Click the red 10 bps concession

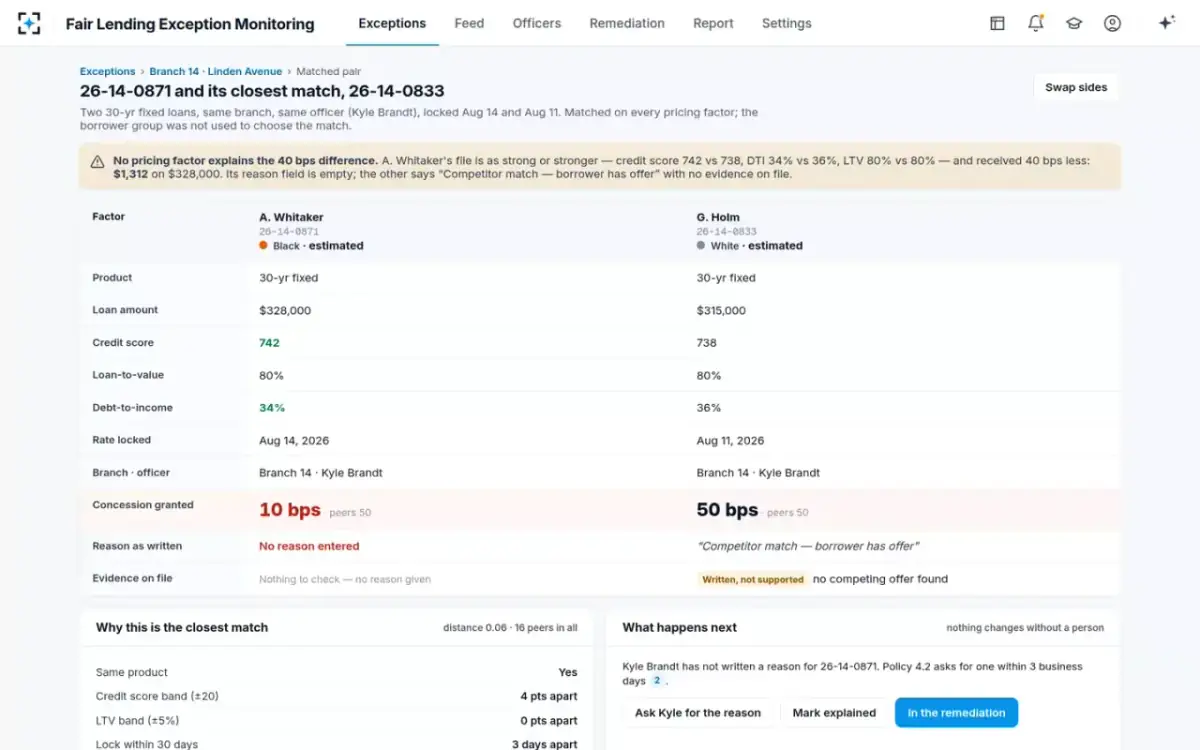(x=290, y=510)
